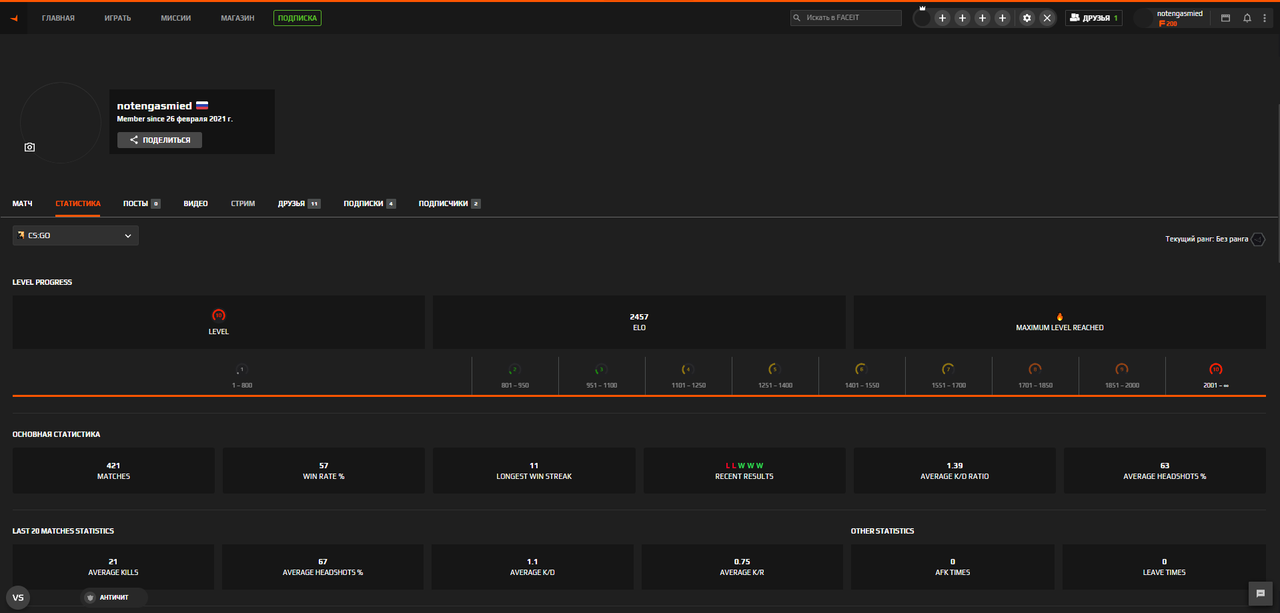Add player via plus slot beside leader avatar
The height and width of the screenshot is (613, 1280).
click(x=942, y=18)
